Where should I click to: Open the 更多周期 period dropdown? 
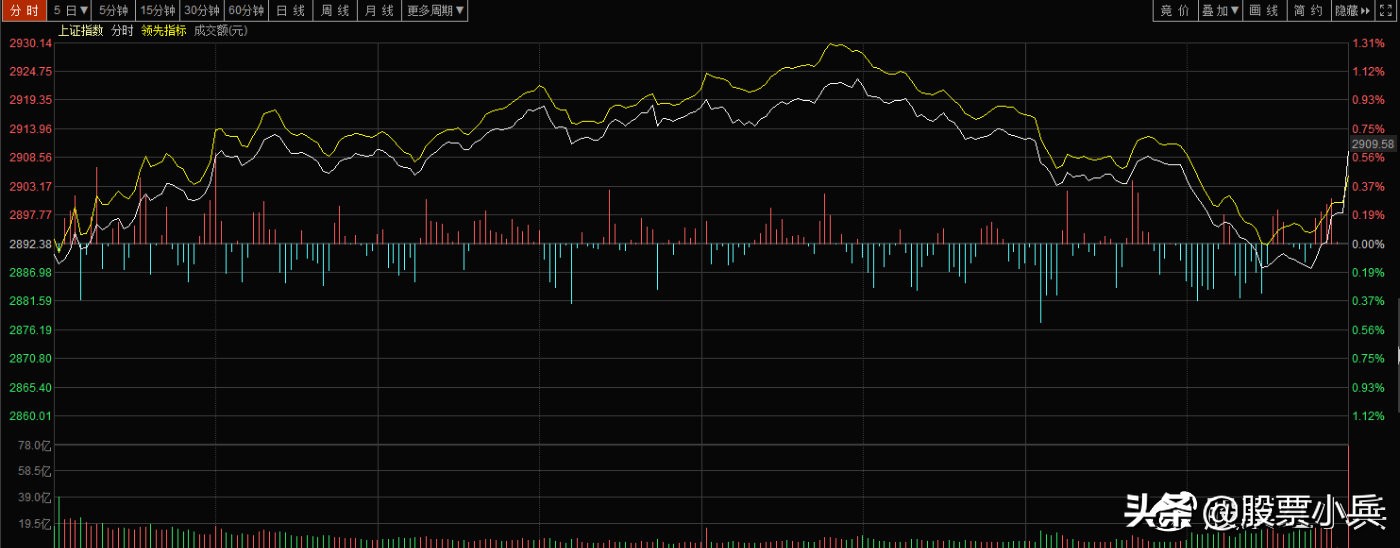click(x=435, y=11)
